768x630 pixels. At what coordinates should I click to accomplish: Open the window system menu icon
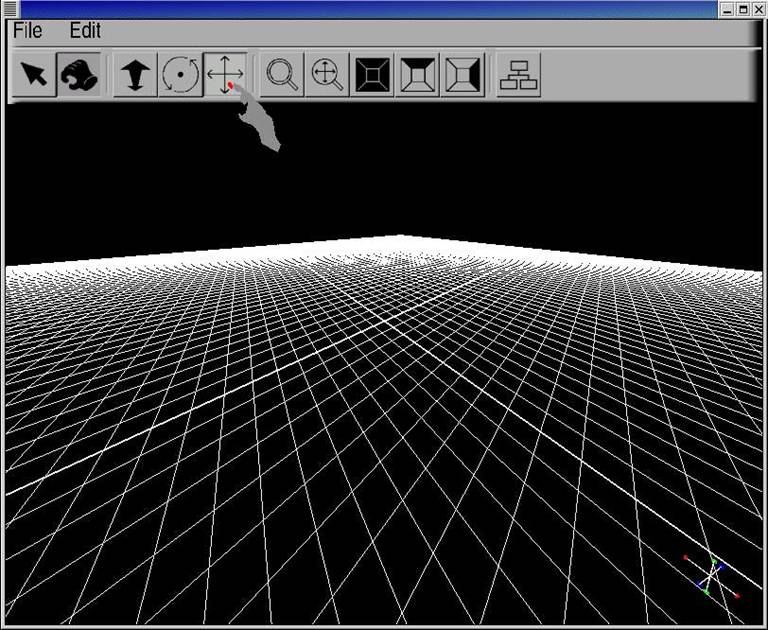[x=10, y=9]
